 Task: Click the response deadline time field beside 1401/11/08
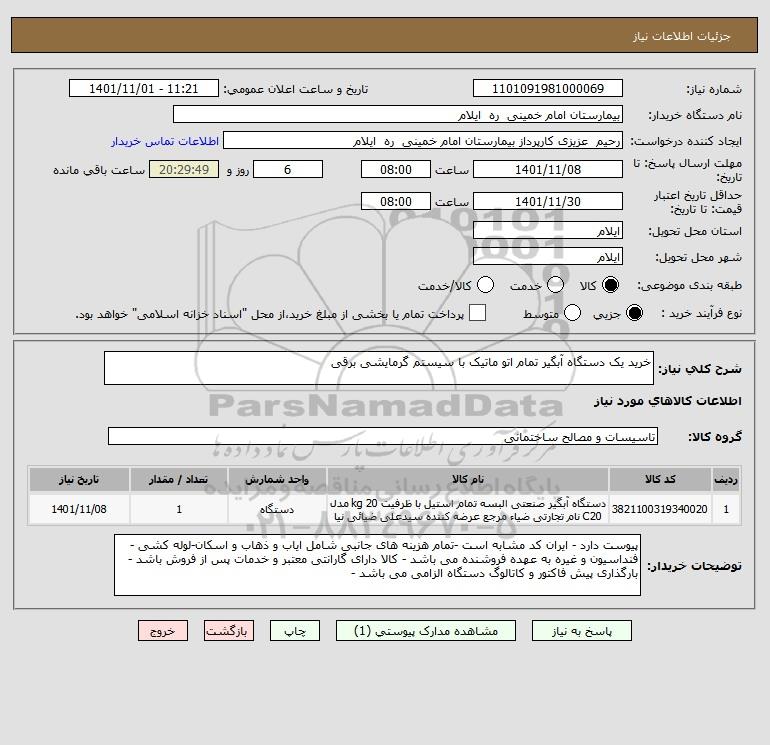tap(396, 169)
